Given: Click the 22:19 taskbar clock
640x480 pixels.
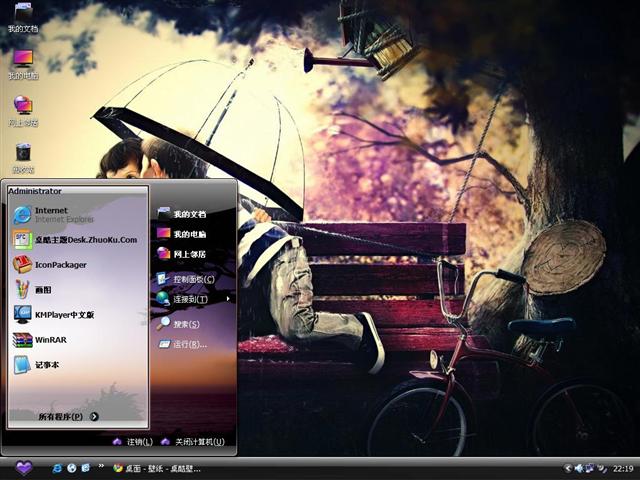Looking at the screenshot, I should click(x=623, y=469).
